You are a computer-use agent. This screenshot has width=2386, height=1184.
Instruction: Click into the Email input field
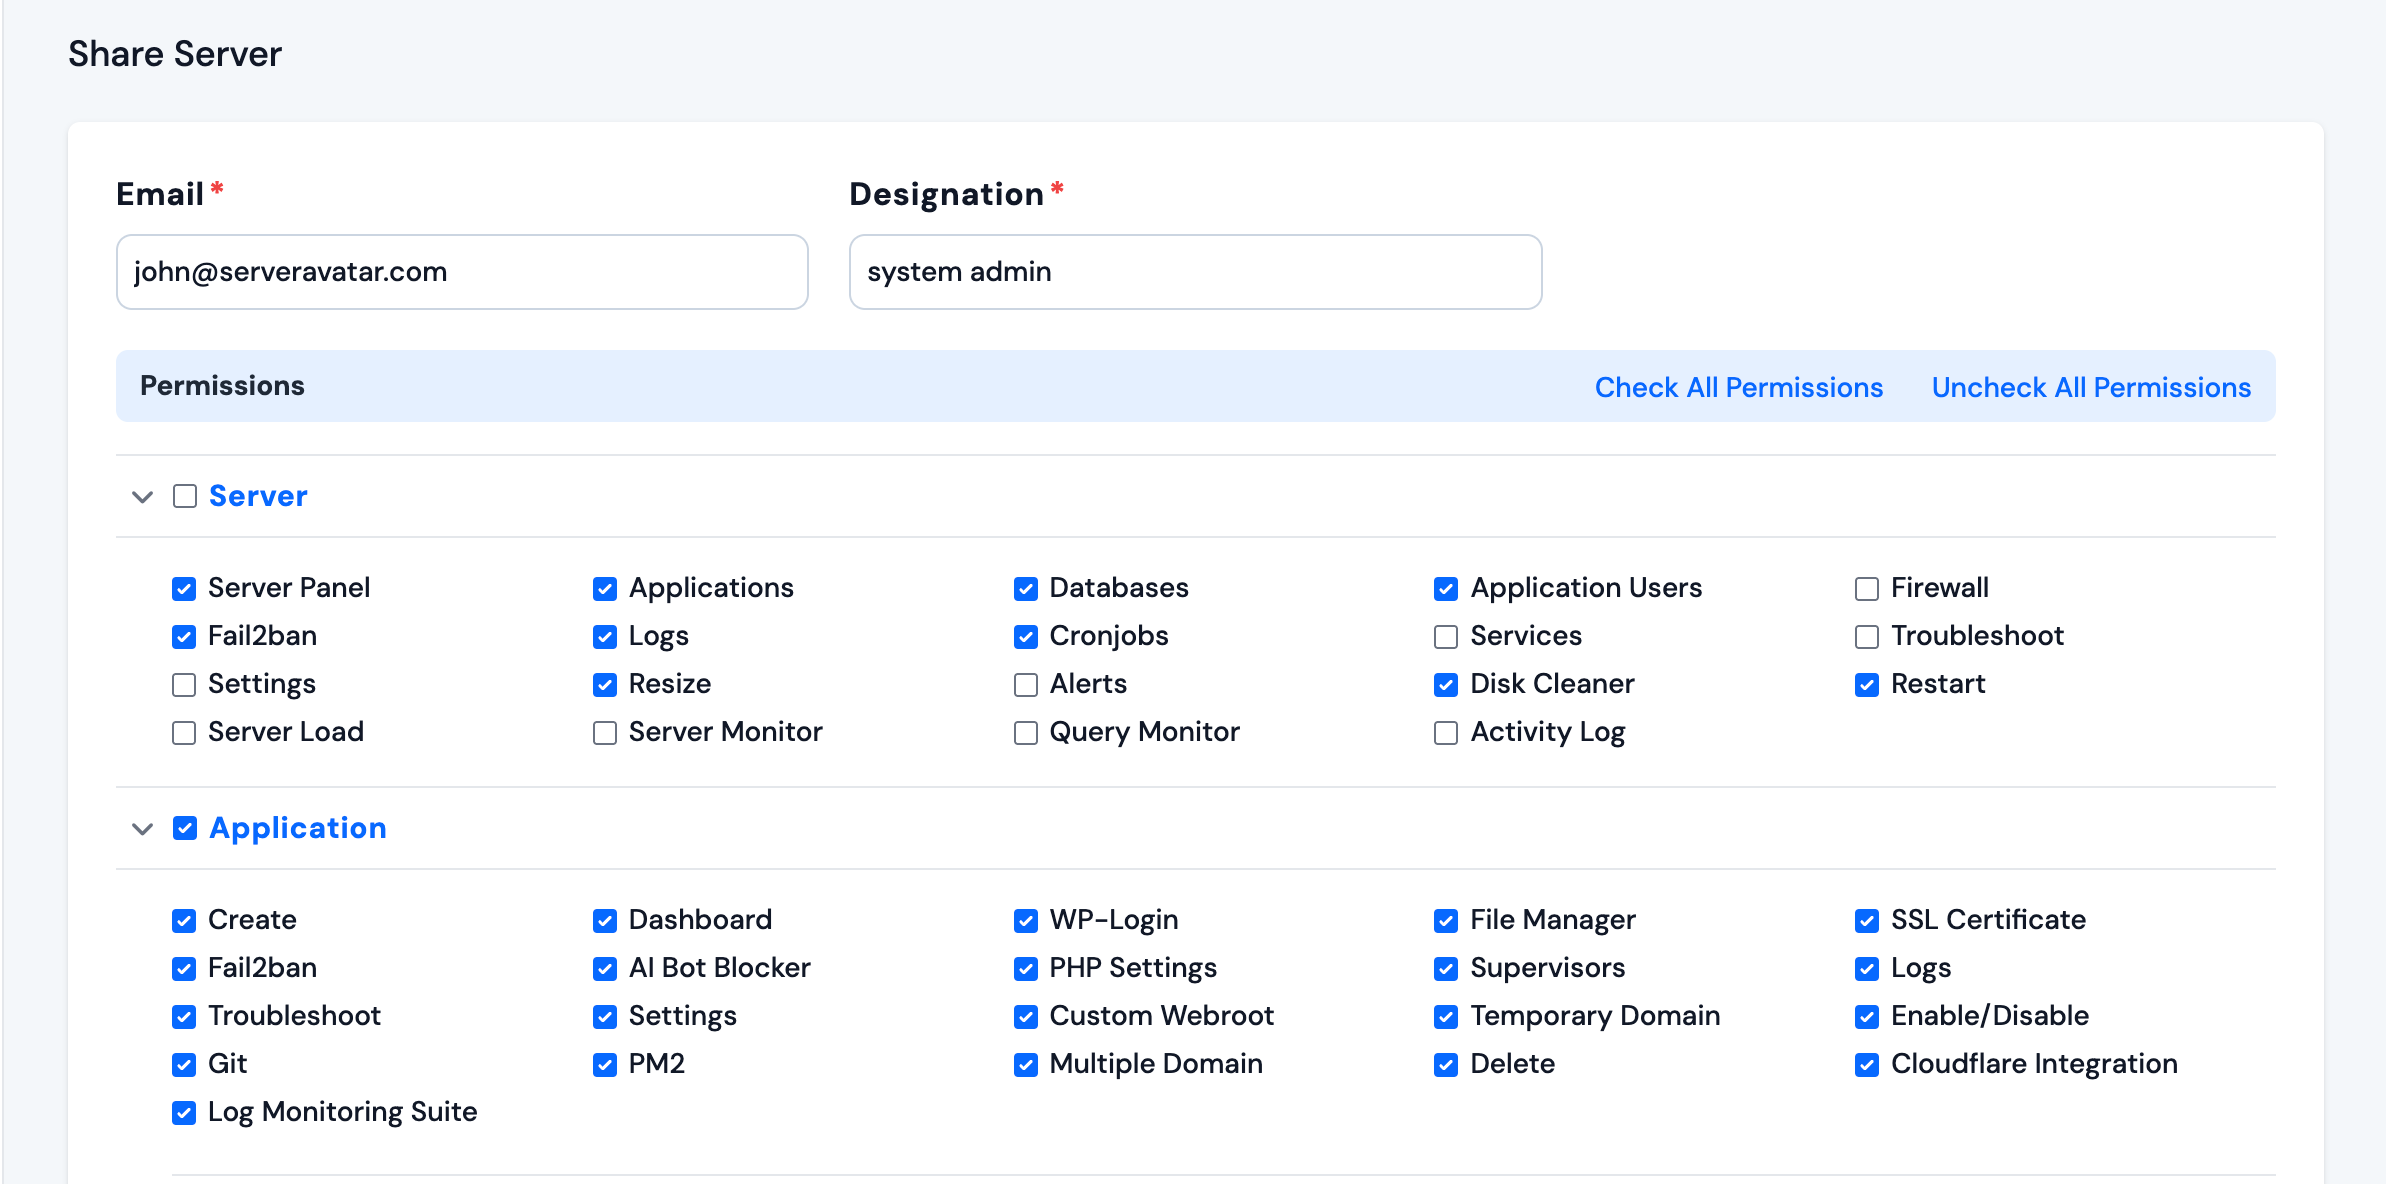pyautogui.click(x=462, y=272)
